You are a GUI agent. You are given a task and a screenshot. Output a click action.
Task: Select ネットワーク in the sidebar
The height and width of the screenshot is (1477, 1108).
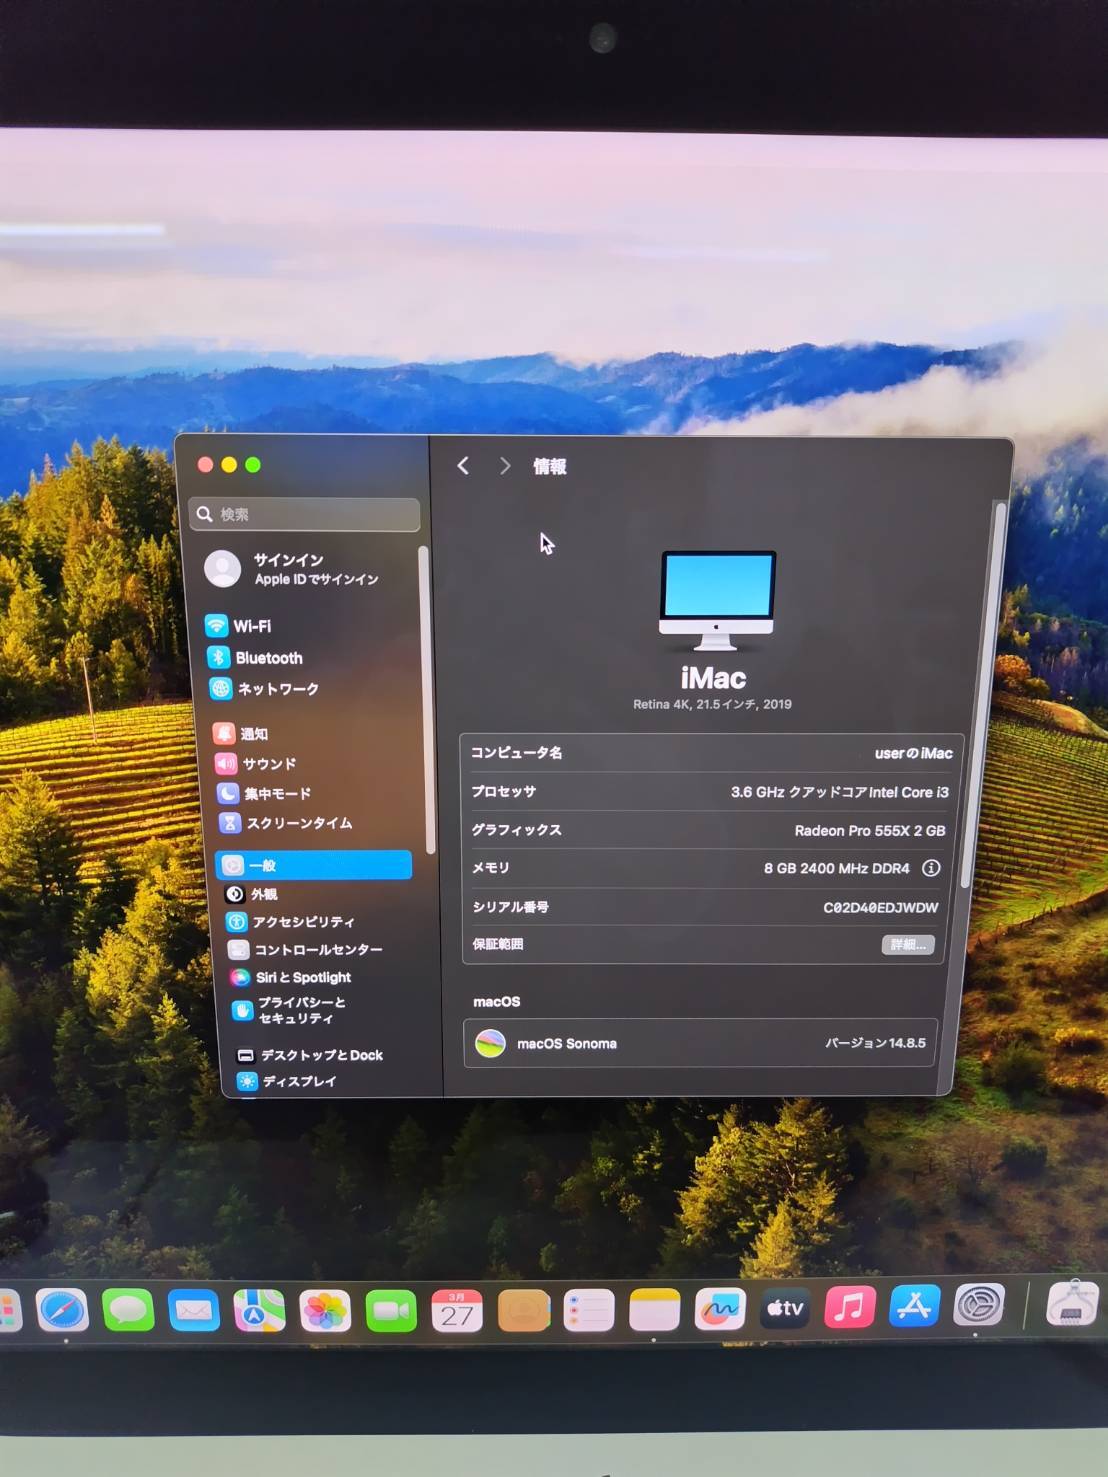[264, 689]
